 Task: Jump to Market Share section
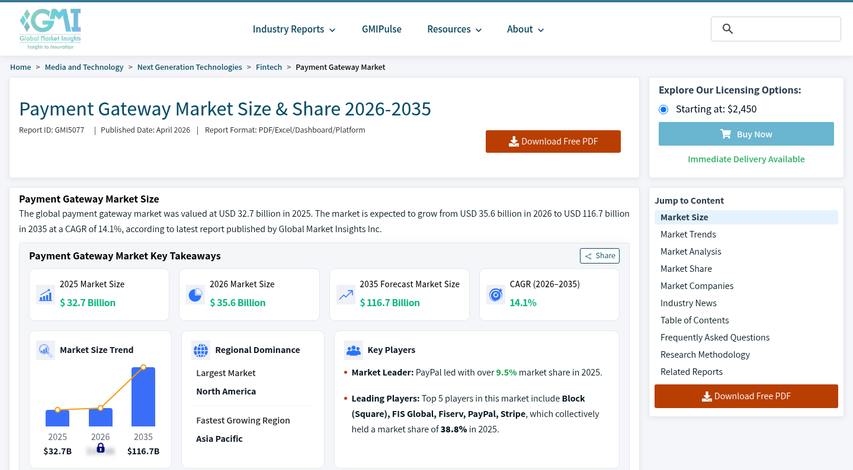pos(686,269)
